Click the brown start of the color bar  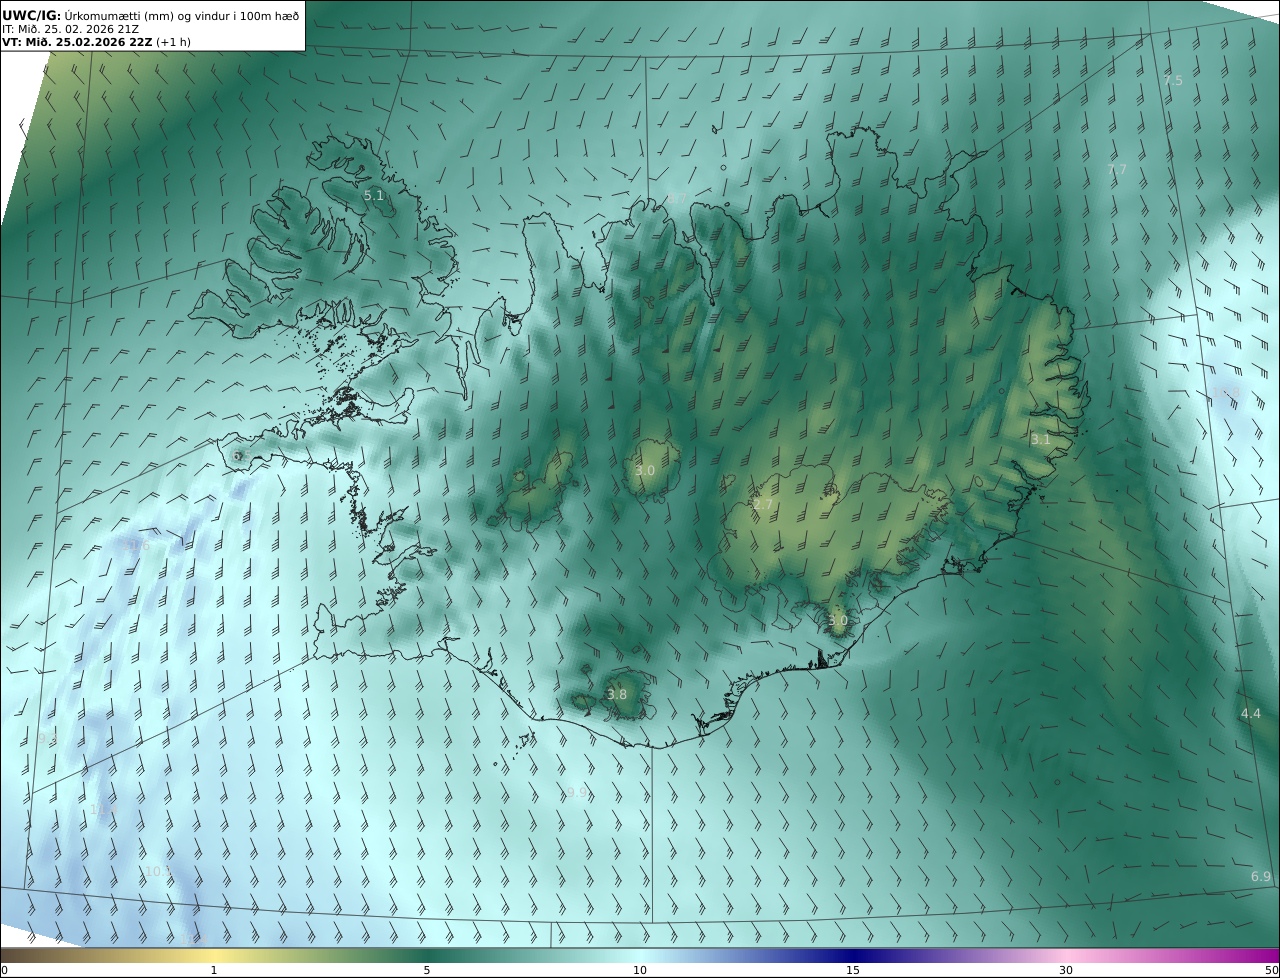(15, 955)
